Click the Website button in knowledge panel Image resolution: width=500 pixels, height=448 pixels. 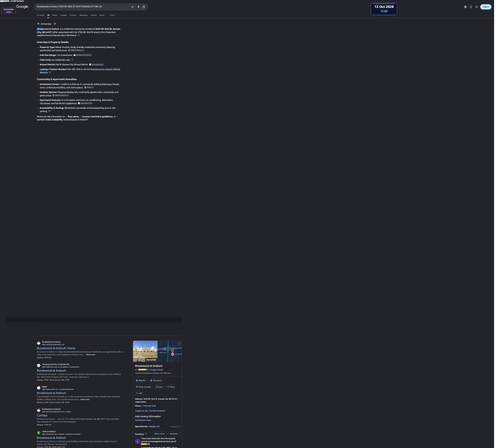(x=141, y=380)
